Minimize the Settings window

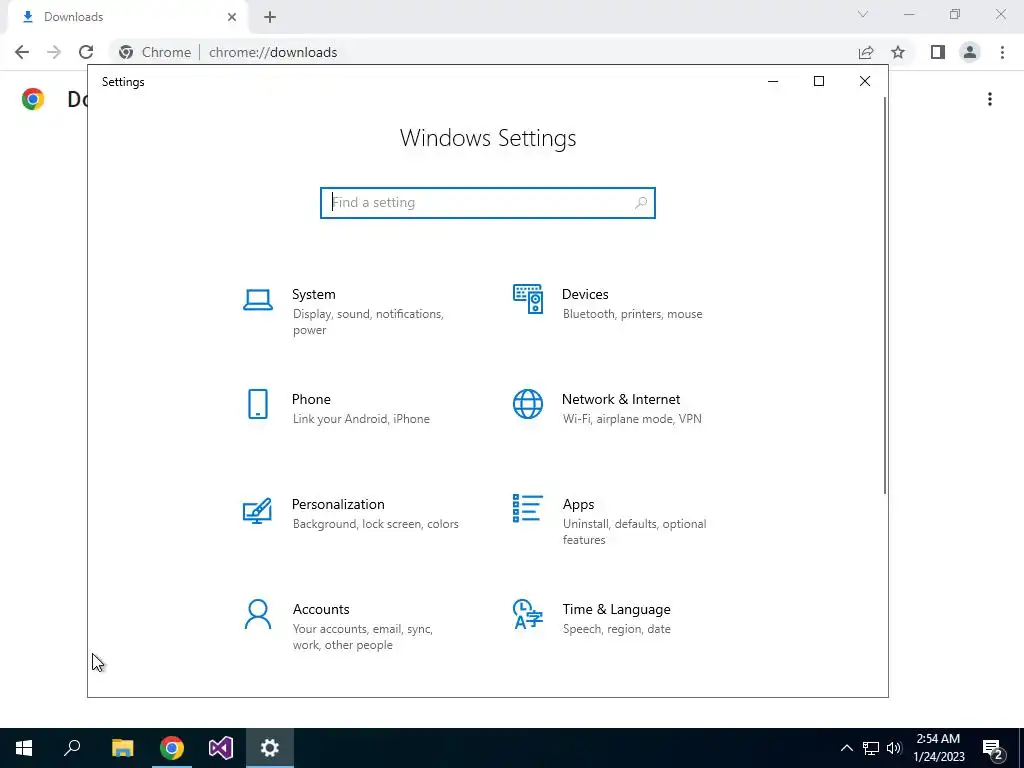(773, 82)
